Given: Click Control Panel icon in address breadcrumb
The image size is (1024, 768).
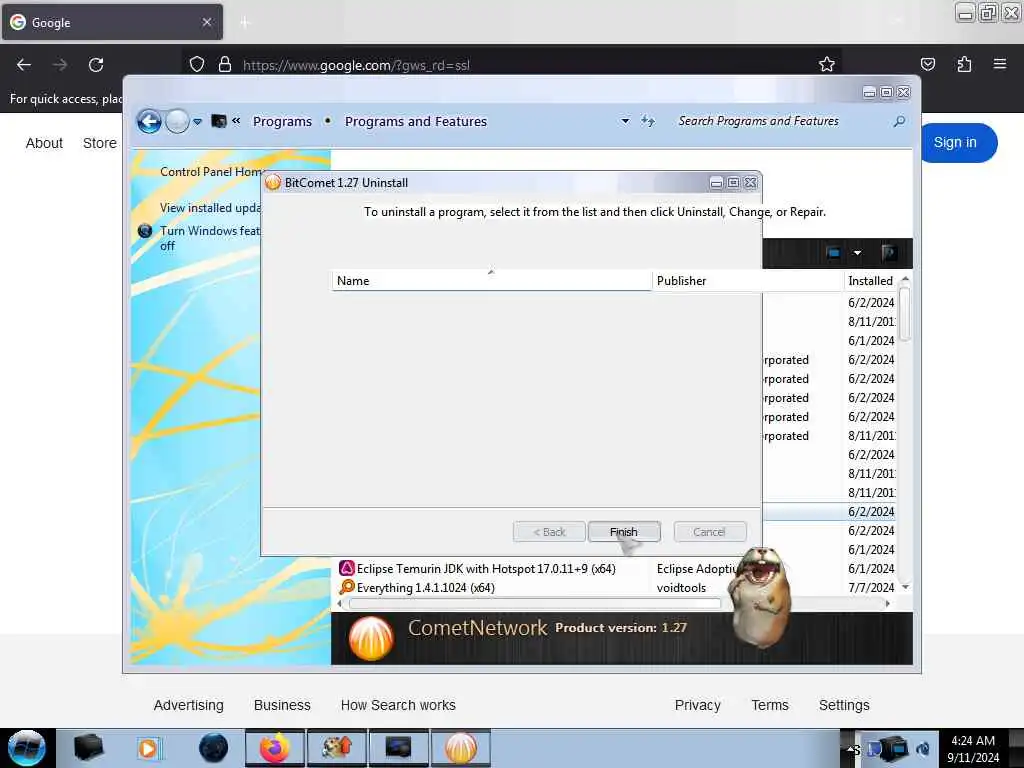Looking at the screenshot, I should pos(219,121).
